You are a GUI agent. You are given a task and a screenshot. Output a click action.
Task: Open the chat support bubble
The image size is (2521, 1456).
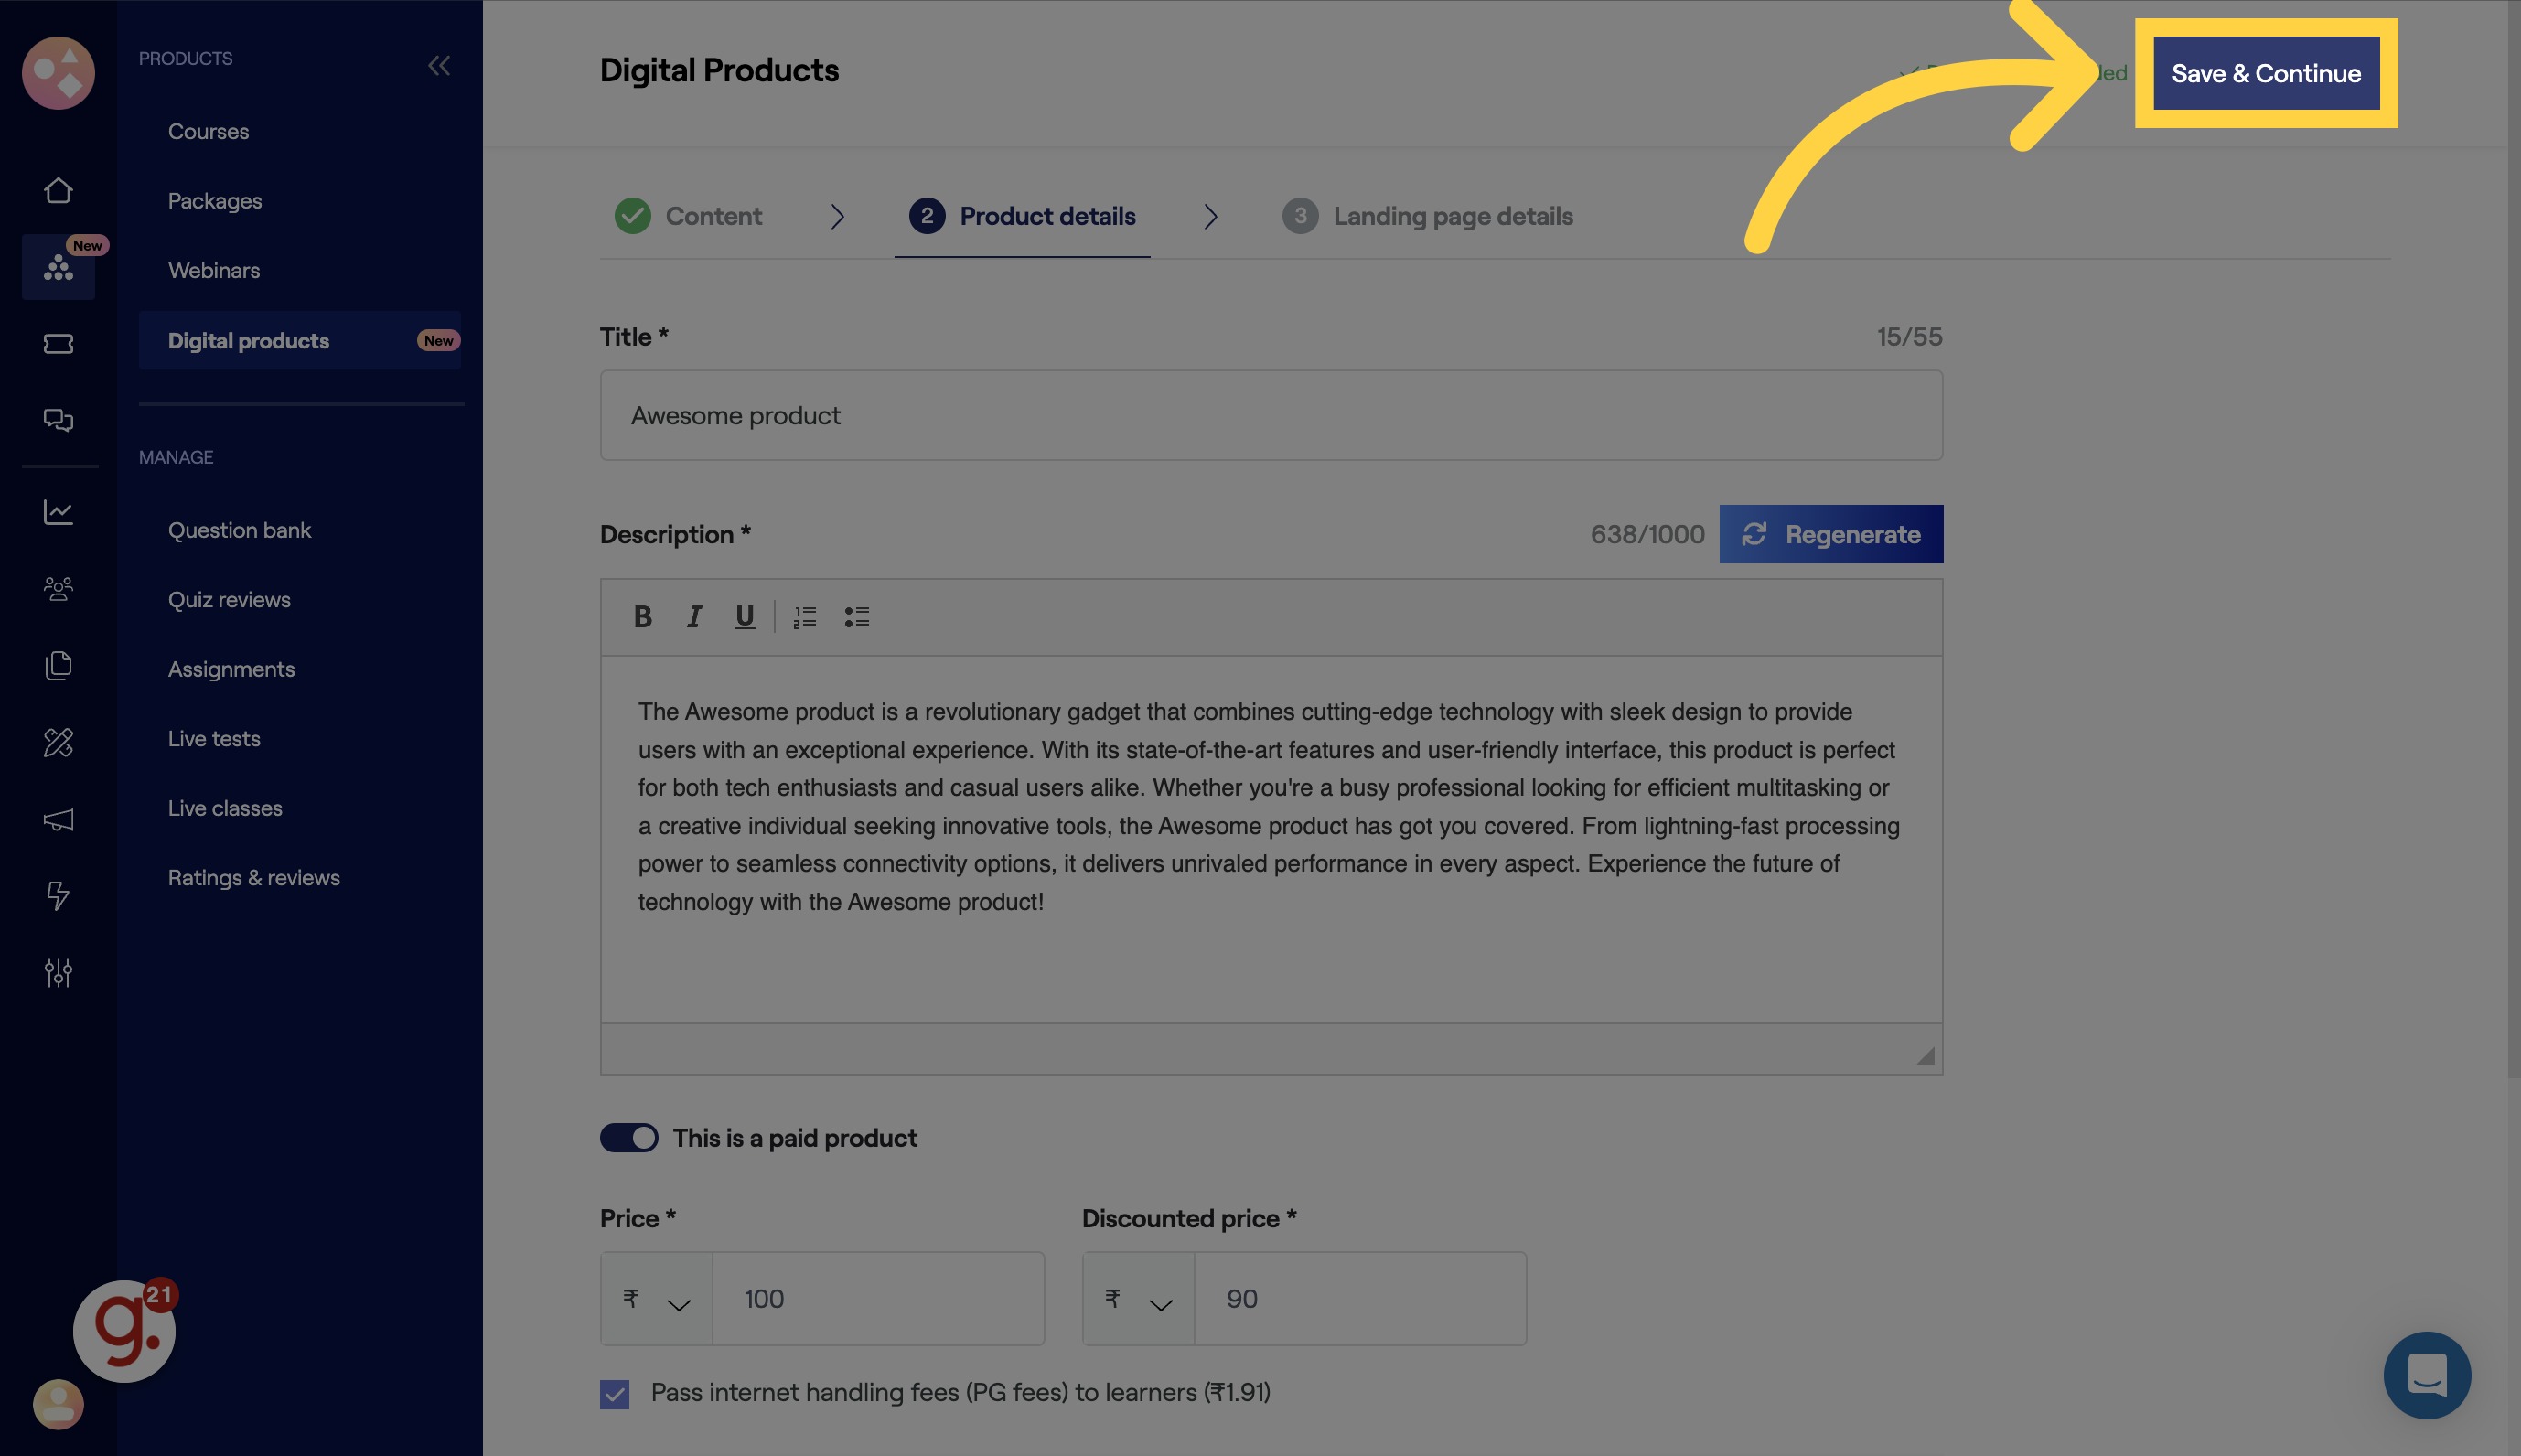[x=2426, y=1374]
